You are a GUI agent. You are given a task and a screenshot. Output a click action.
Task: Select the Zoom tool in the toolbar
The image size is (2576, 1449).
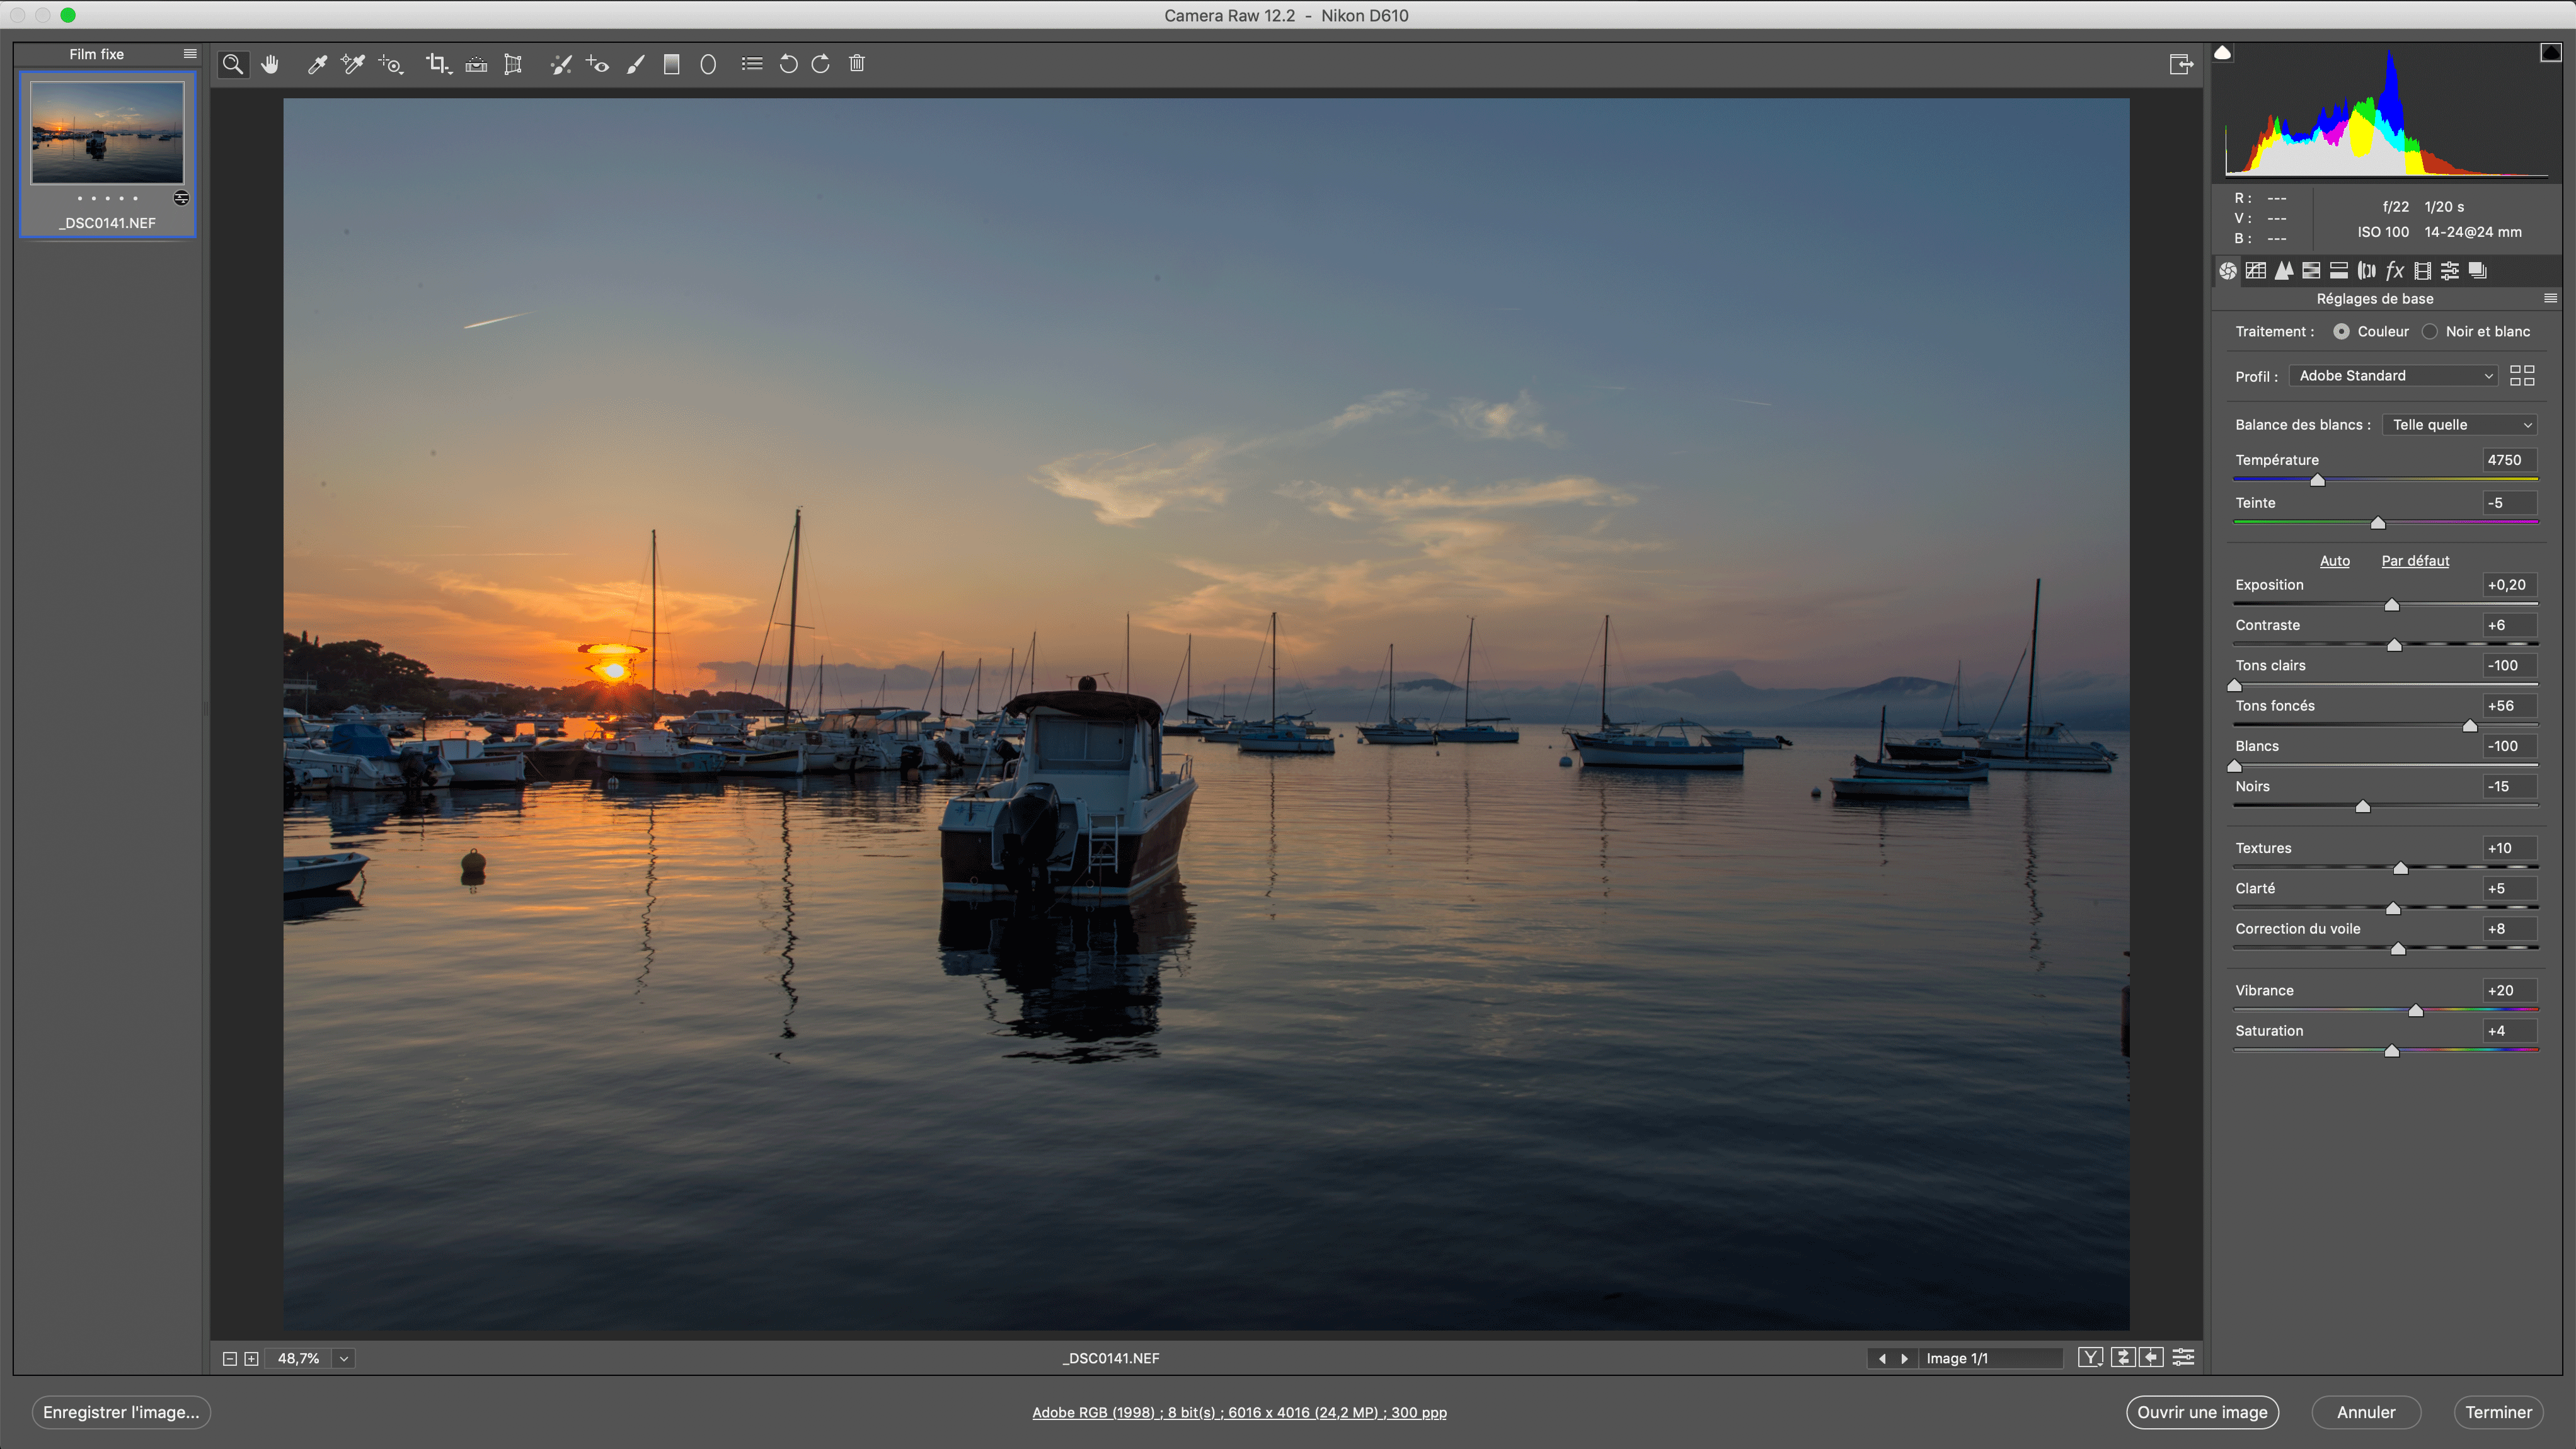[x=233, y=64]
